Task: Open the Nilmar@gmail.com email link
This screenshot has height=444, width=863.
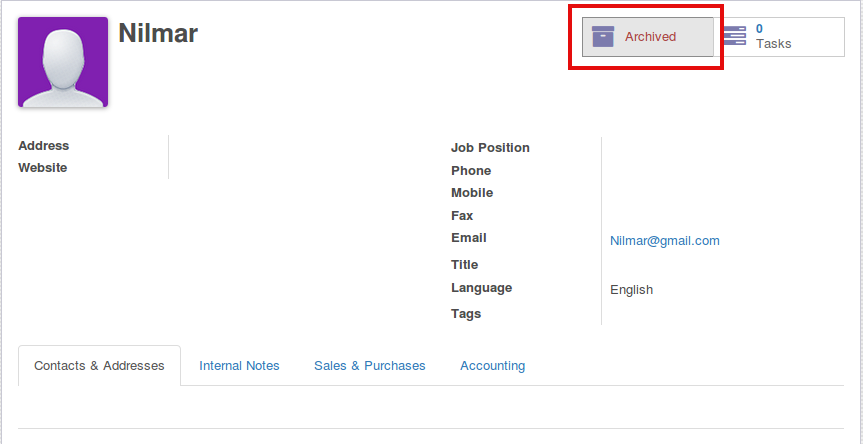Action: (x=665, y=241)
